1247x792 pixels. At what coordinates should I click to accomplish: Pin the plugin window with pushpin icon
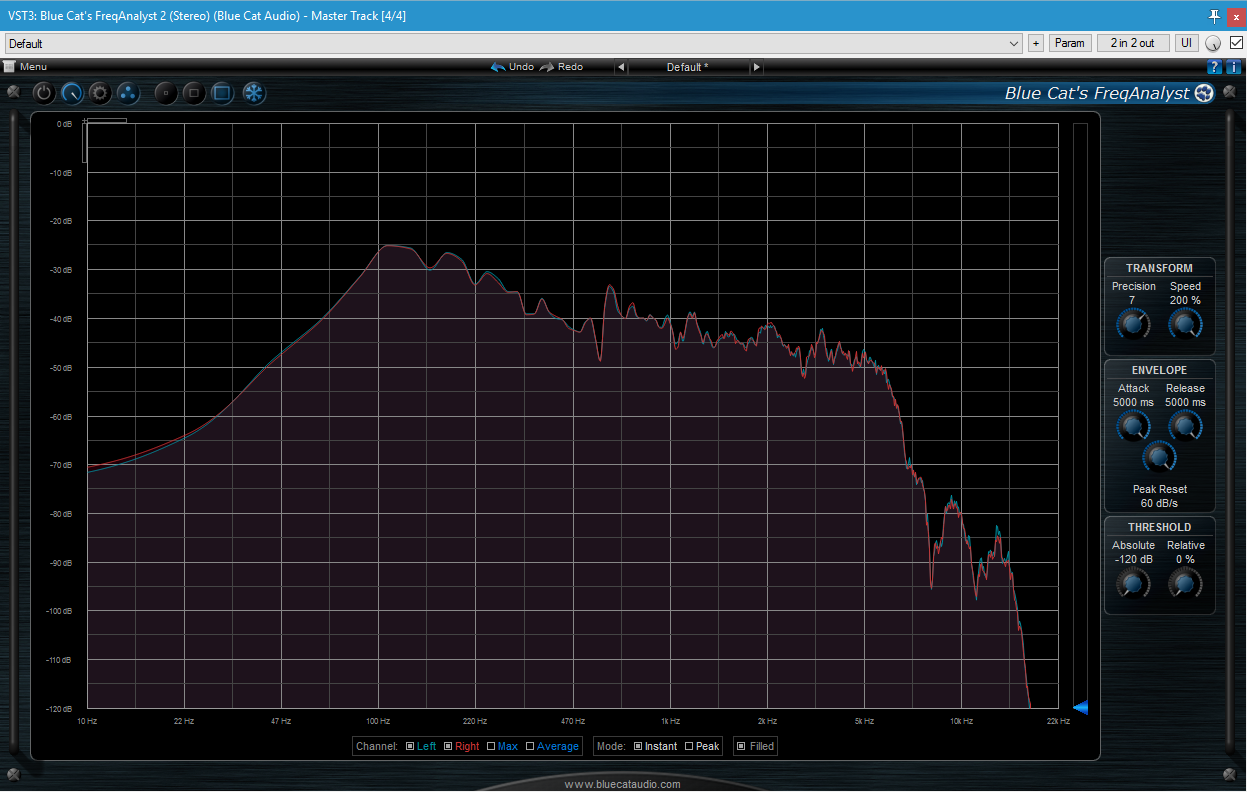[x=1215, y=16]
